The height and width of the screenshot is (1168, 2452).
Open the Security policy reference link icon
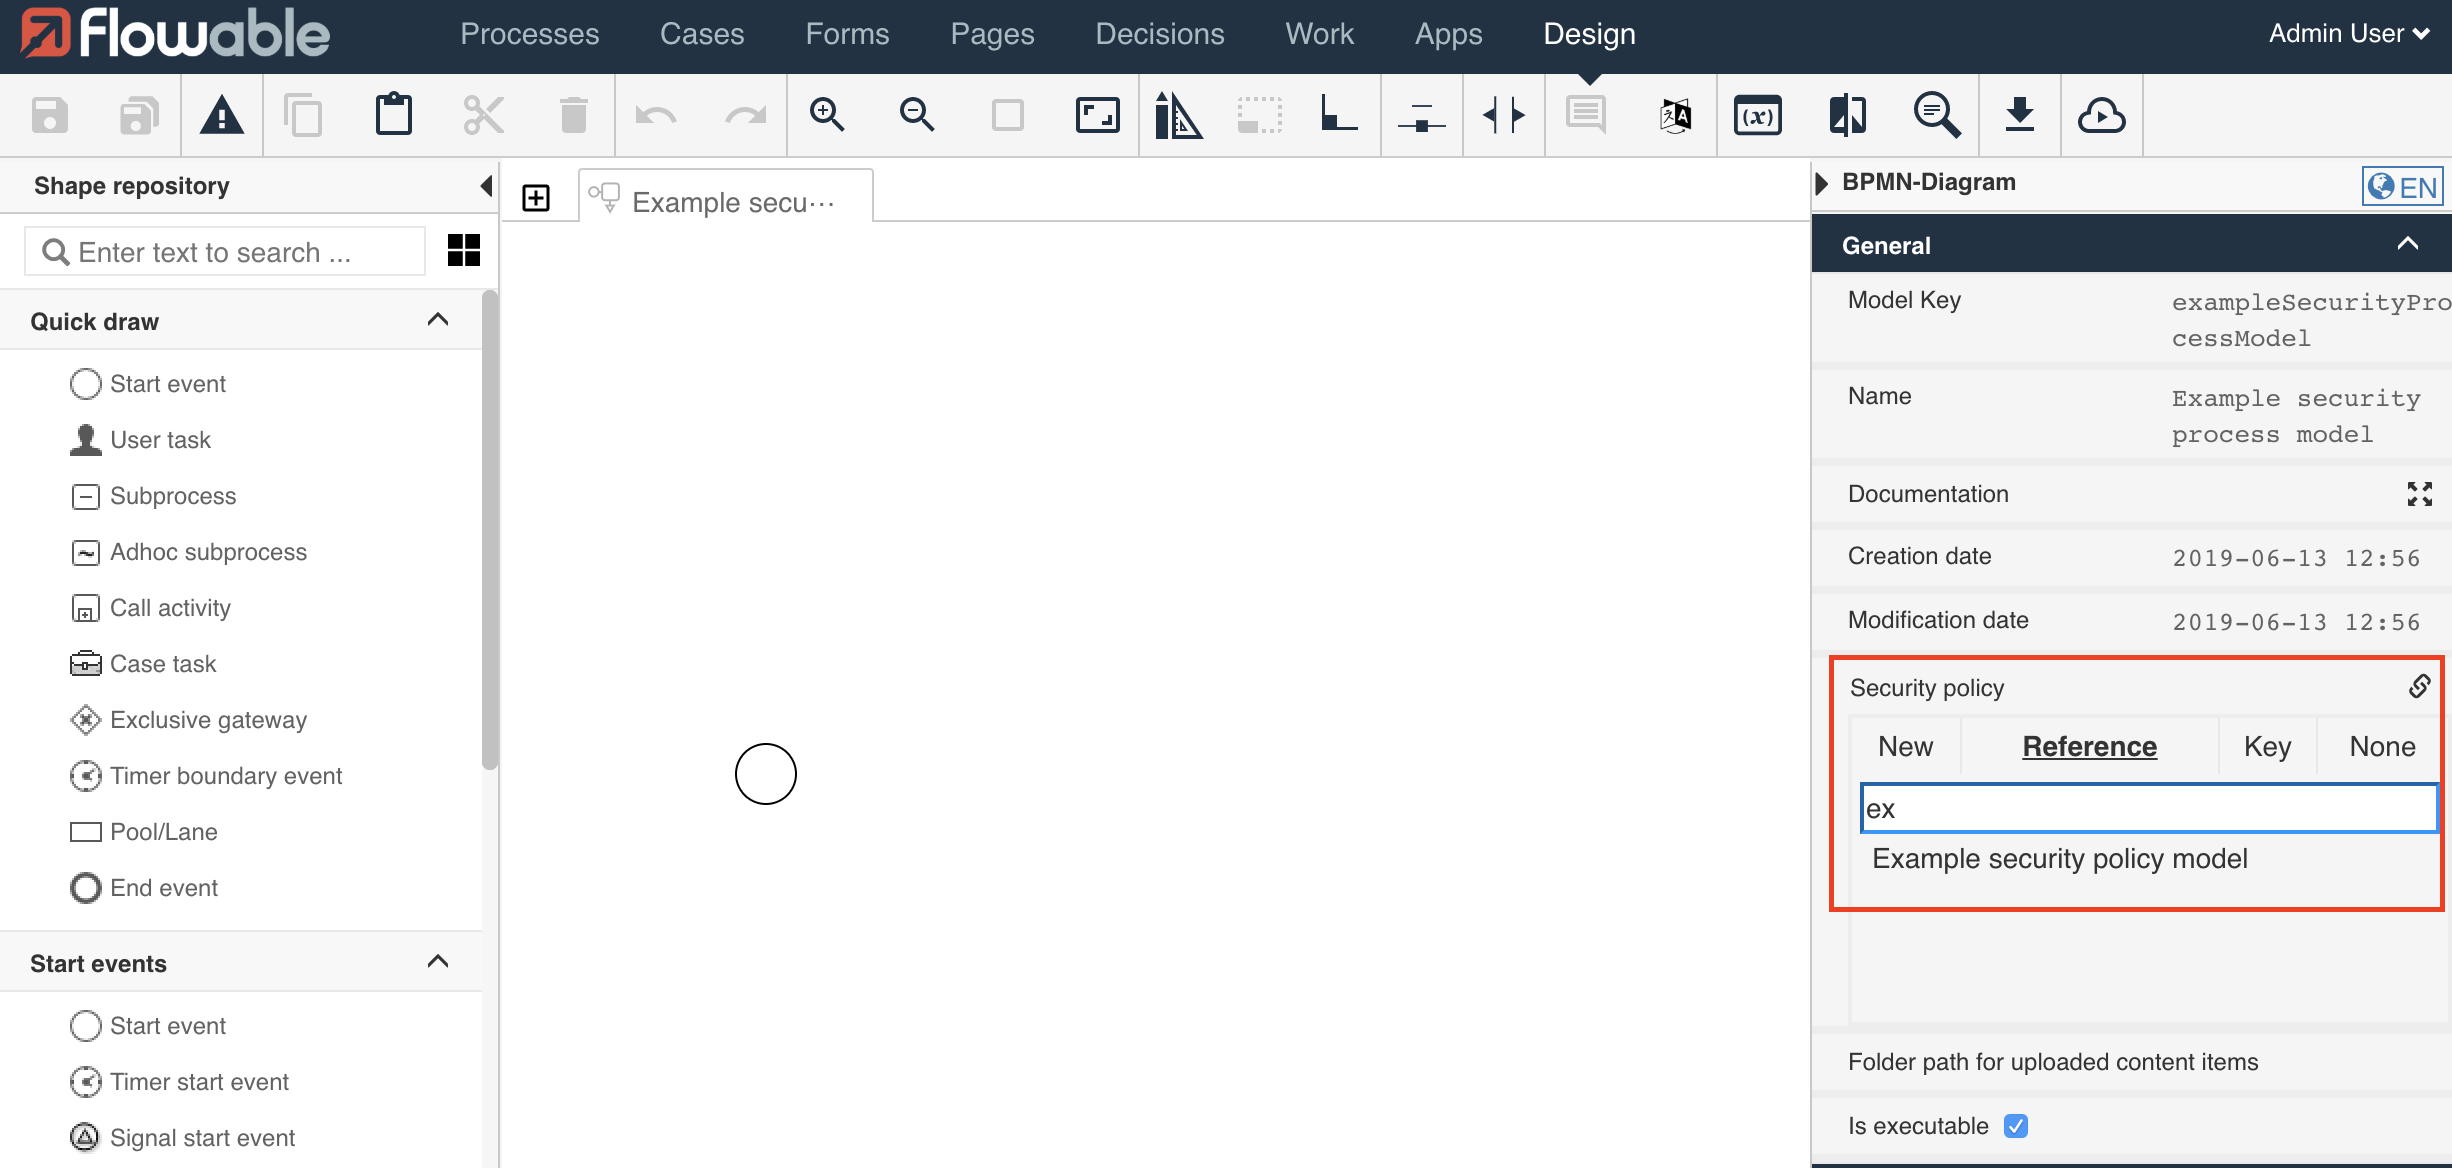click(x=2420, y=686)
